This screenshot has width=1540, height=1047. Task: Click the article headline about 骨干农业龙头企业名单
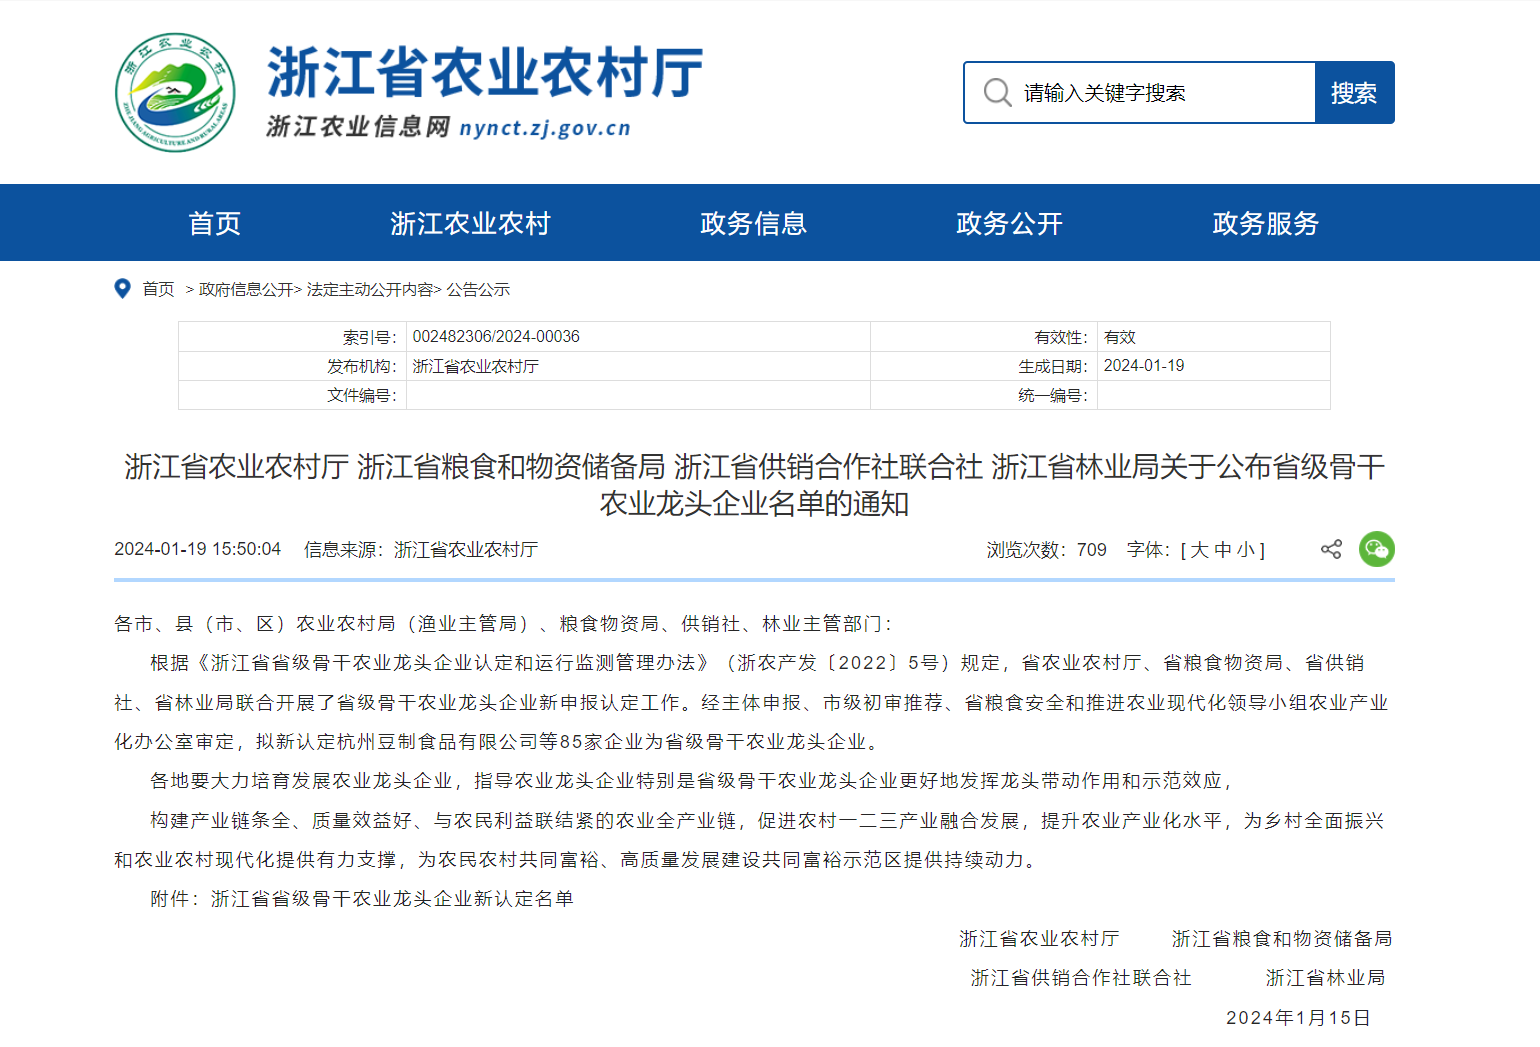coord(754,485)
